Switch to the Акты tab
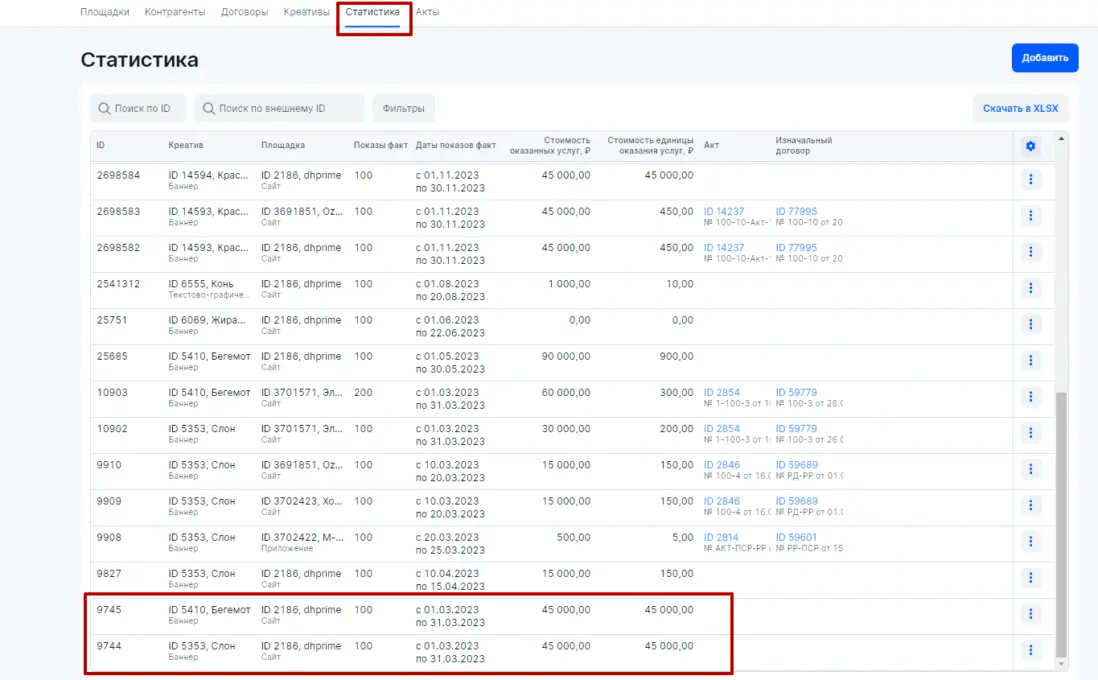This screenshot has height=680, width=1098. 427,12
